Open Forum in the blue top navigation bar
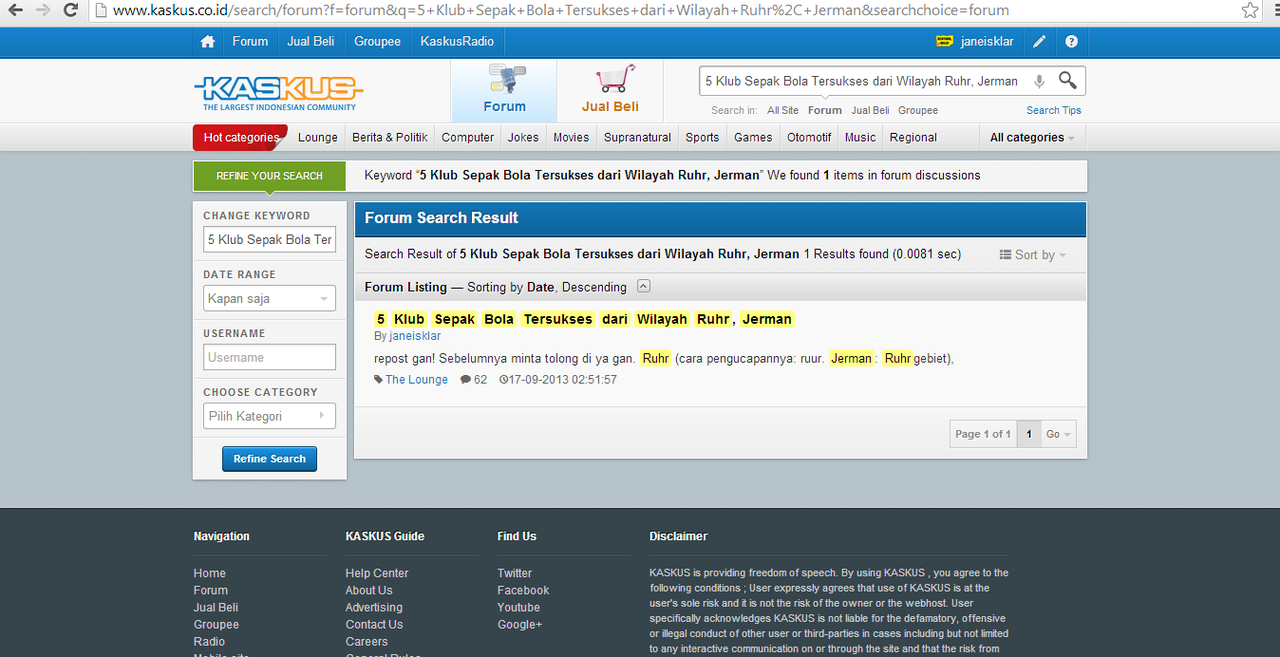 click(x=250, y=42)
